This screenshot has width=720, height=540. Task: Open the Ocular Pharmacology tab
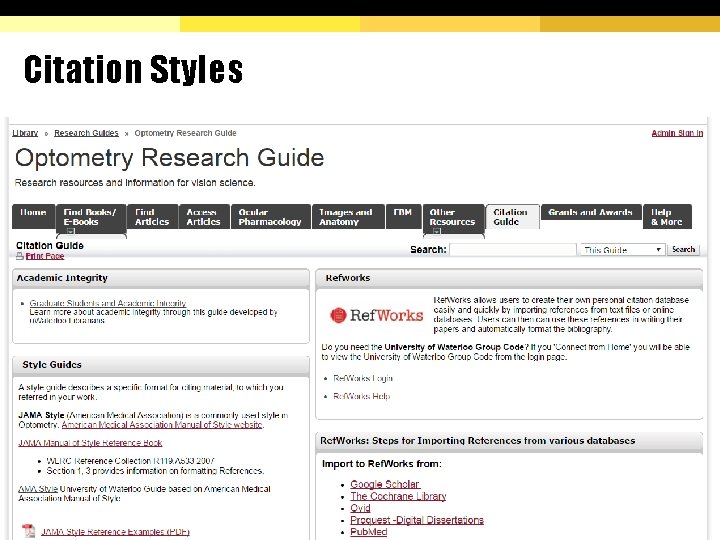tap(270, 216)
